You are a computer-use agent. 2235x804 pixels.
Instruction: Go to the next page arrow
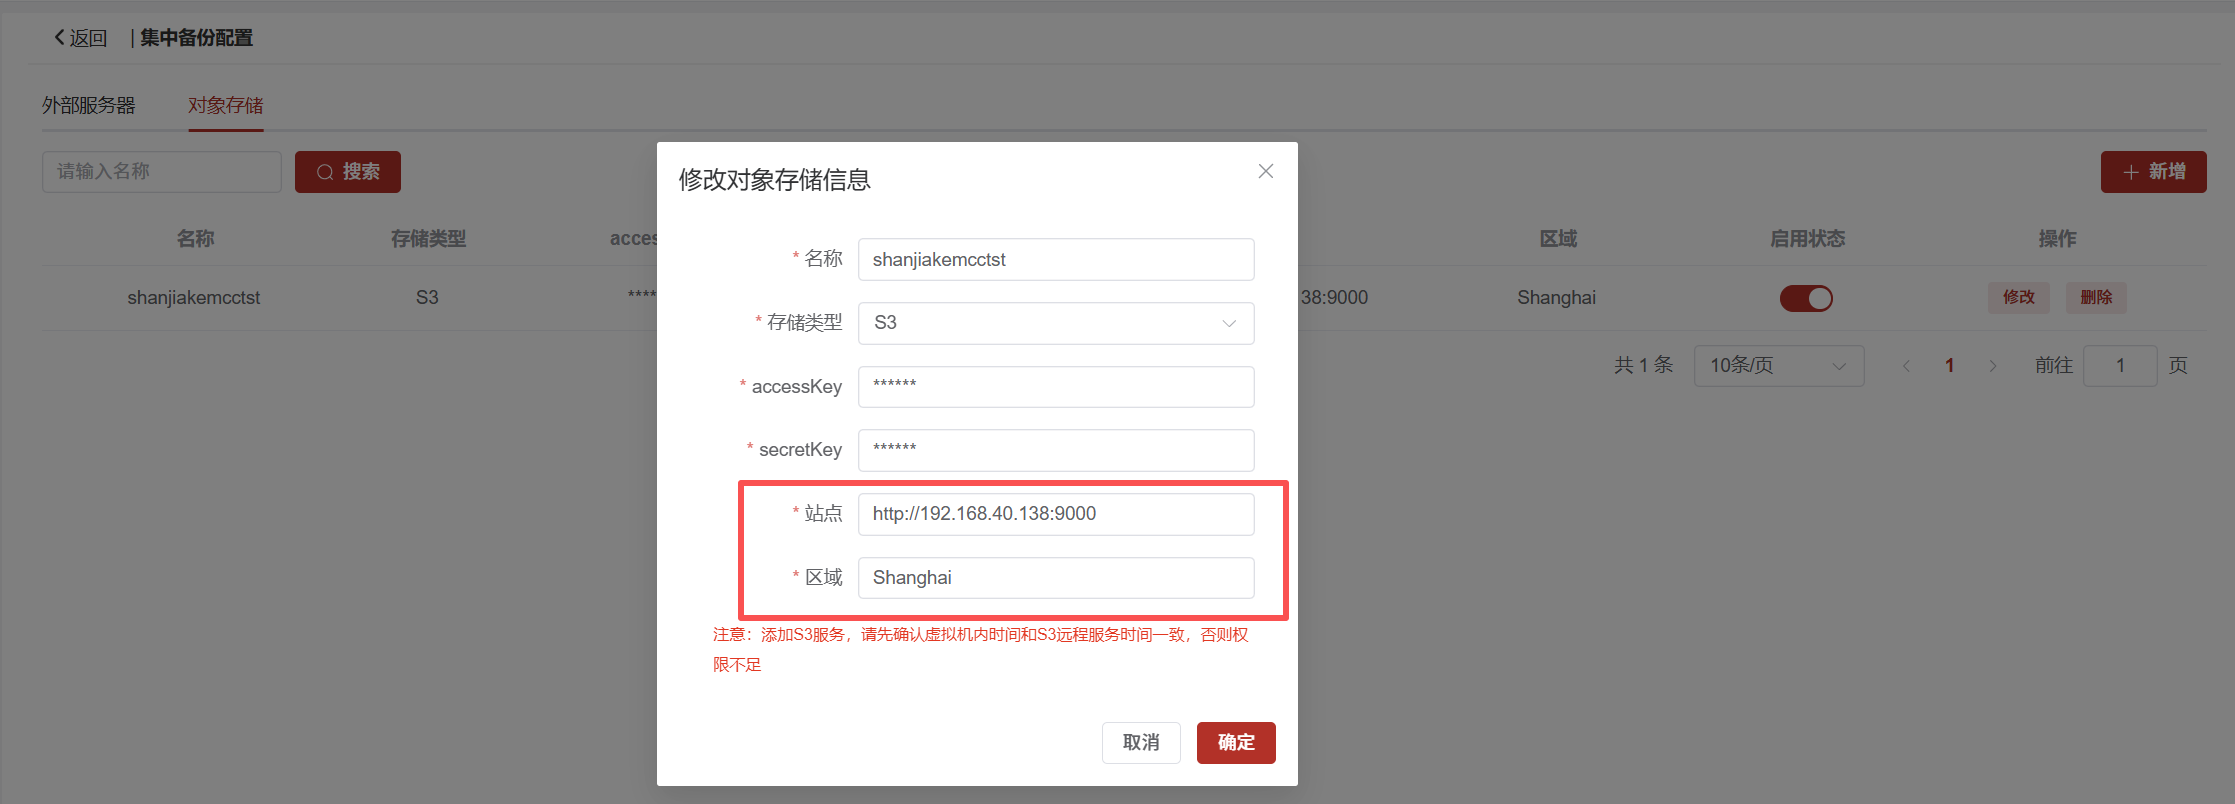(1992, 366)
